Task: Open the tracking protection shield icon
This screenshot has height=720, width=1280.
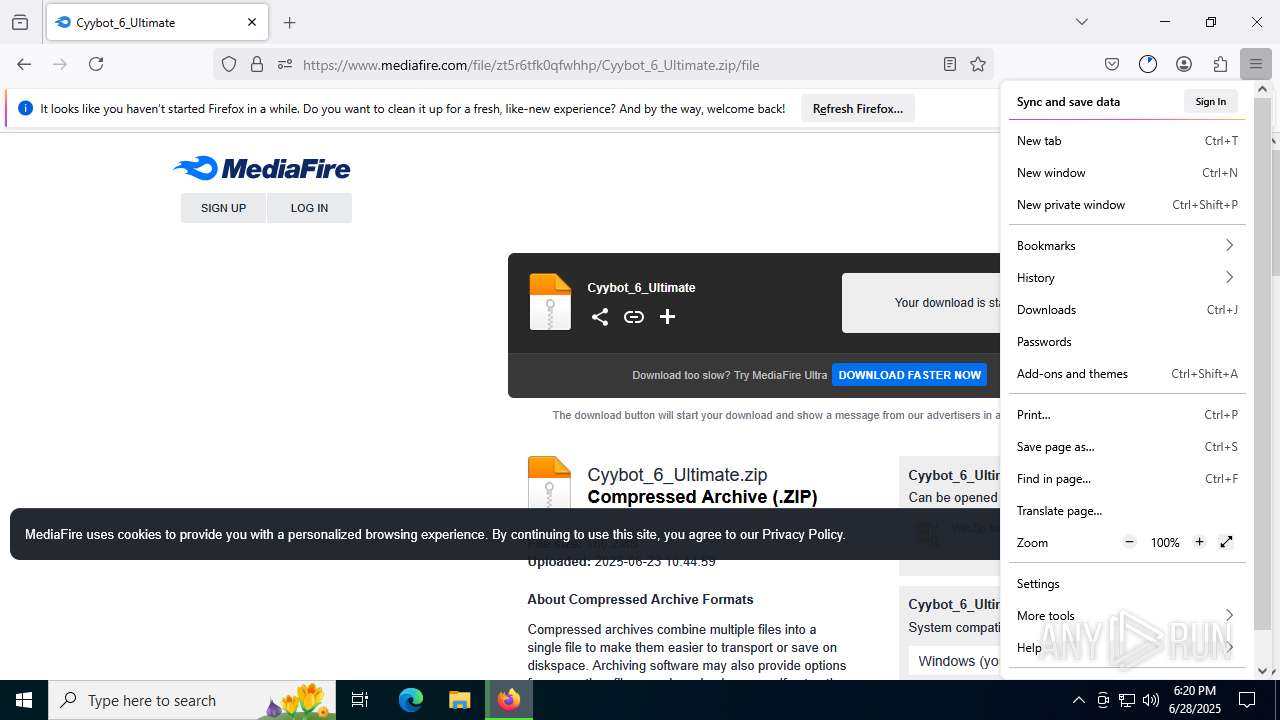Action: [x=229, y=64]
